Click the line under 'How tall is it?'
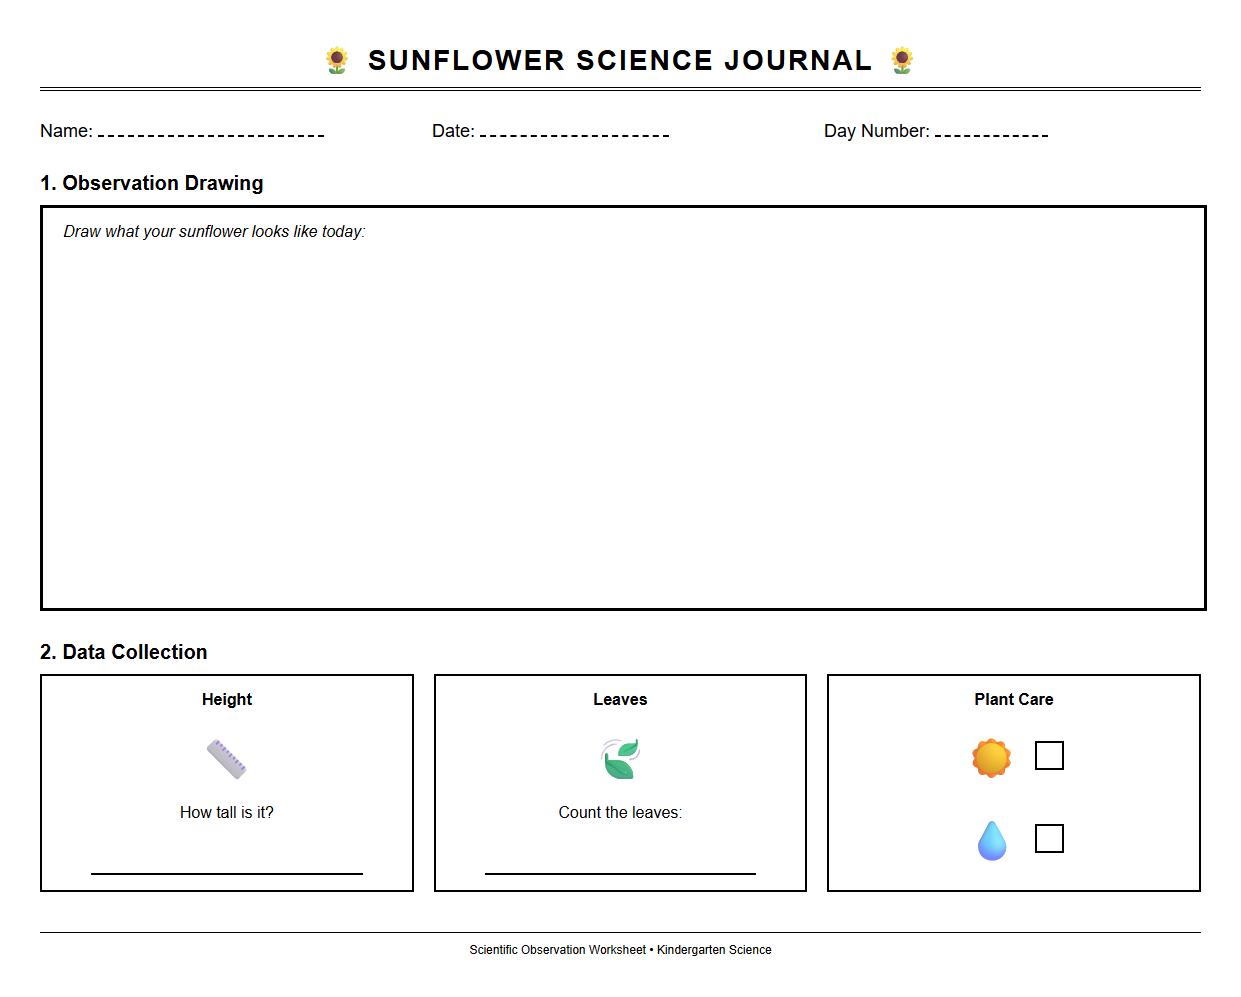The image size is (1241, 997). click(x=226, y=872)
